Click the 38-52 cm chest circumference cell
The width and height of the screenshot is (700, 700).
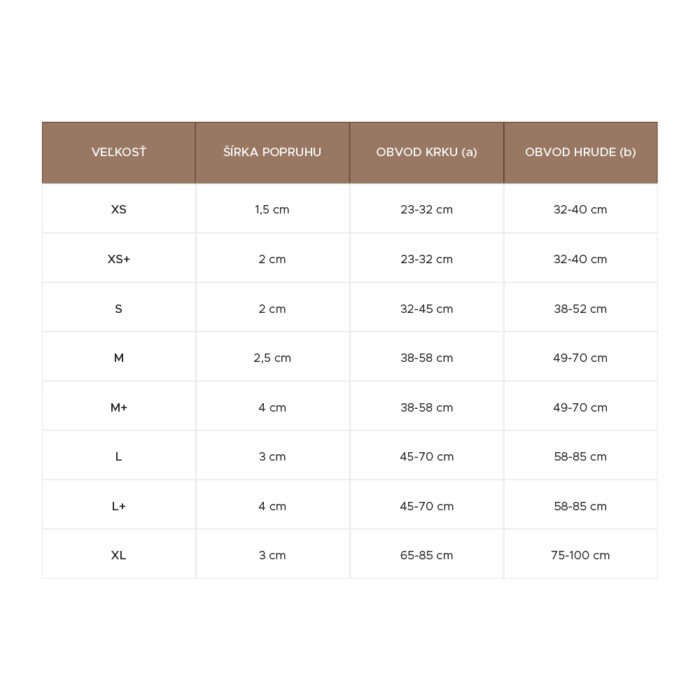pos(580,309)
